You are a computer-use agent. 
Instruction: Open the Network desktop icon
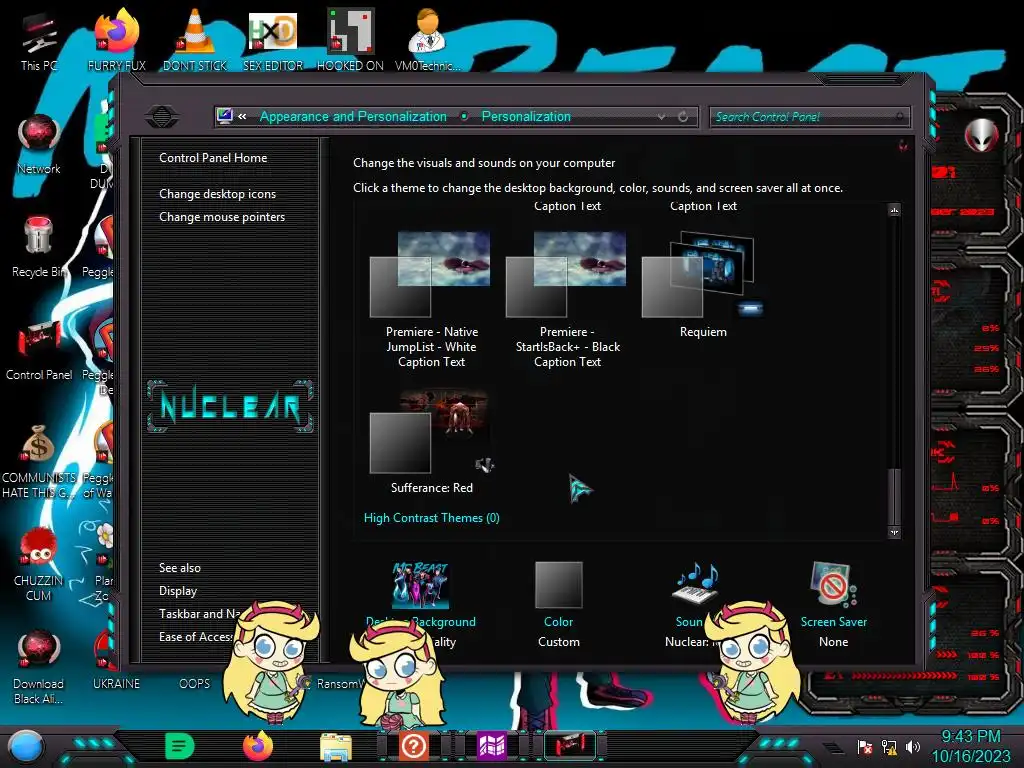pyautogui.click(x=39, y=144)
